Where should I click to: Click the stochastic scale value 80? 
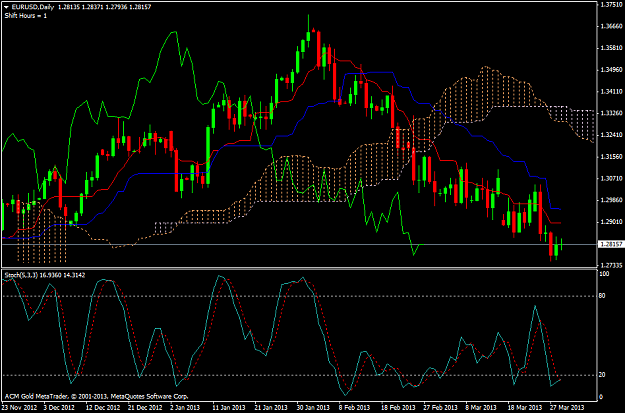pos(603,296)
